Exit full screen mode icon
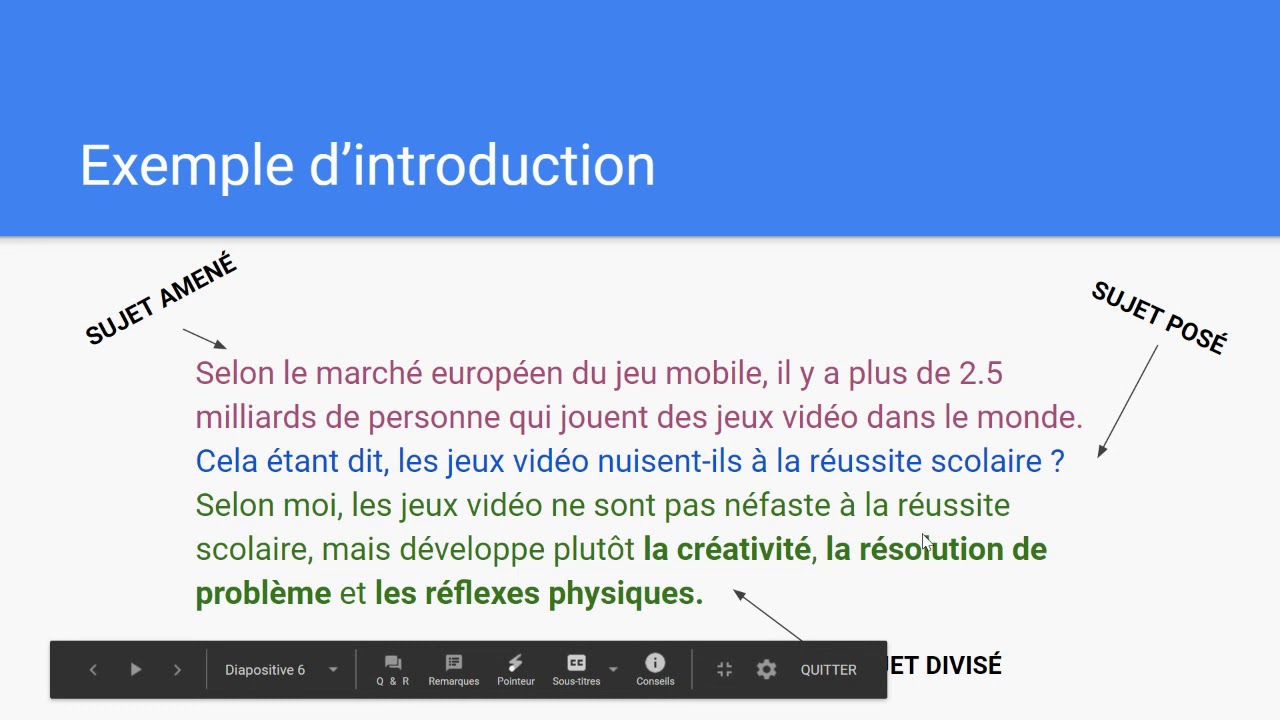1280x720 pixels. [725, 670]
